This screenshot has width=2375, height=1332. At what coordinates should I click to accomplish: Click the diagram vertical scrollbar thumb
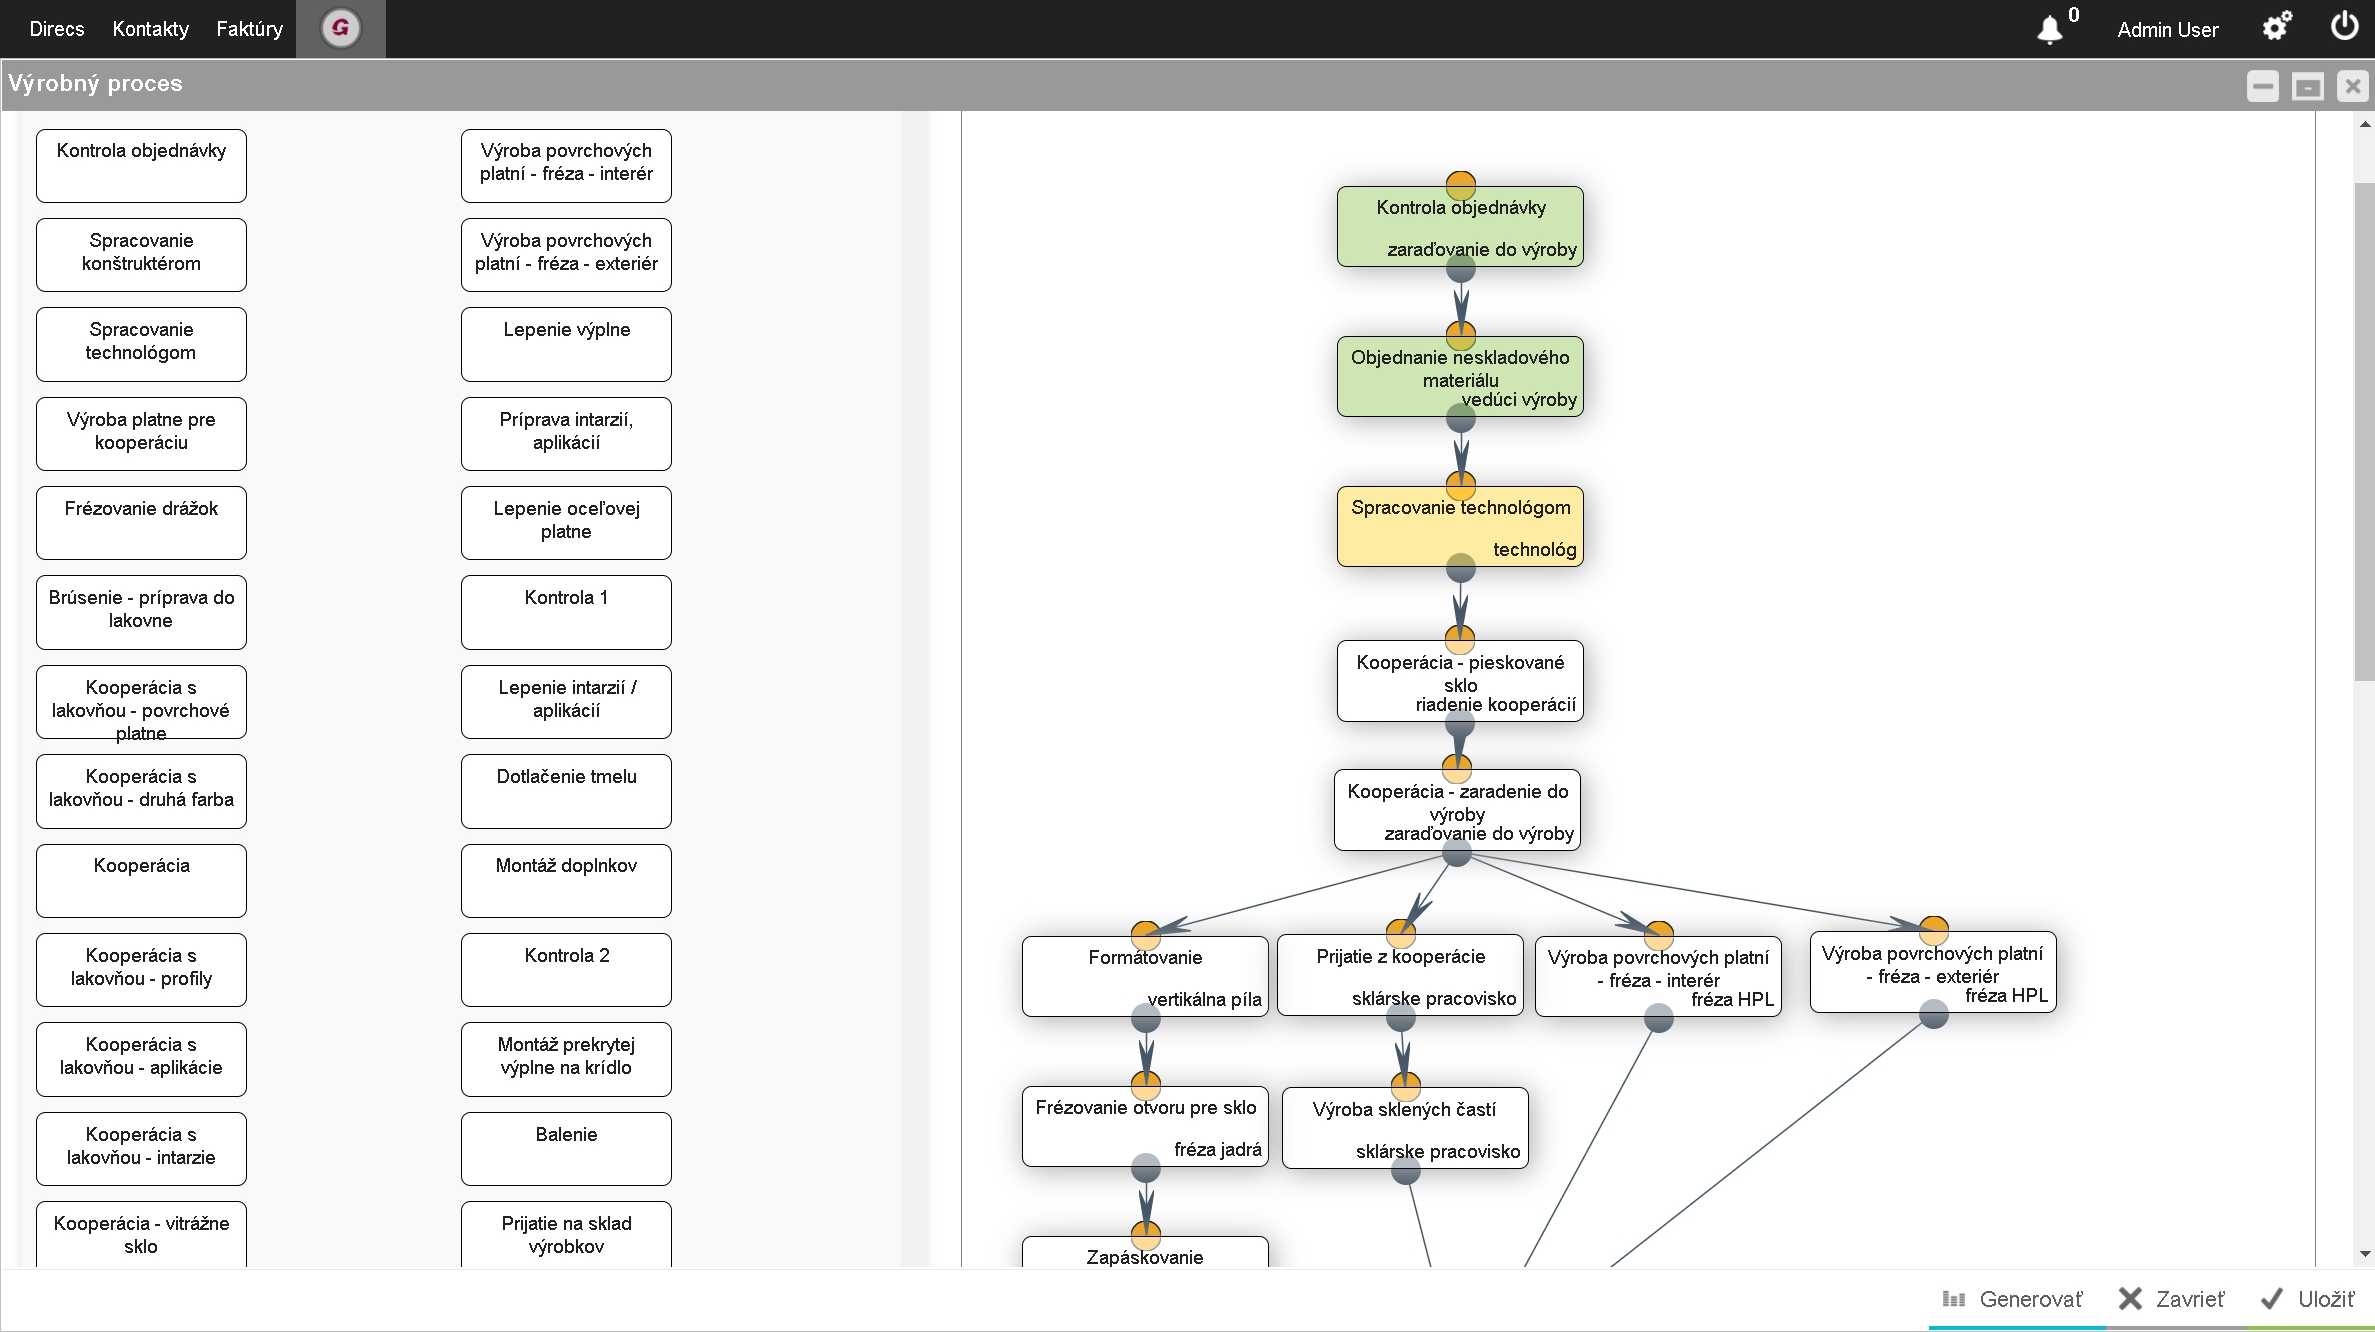point(2364,432)
